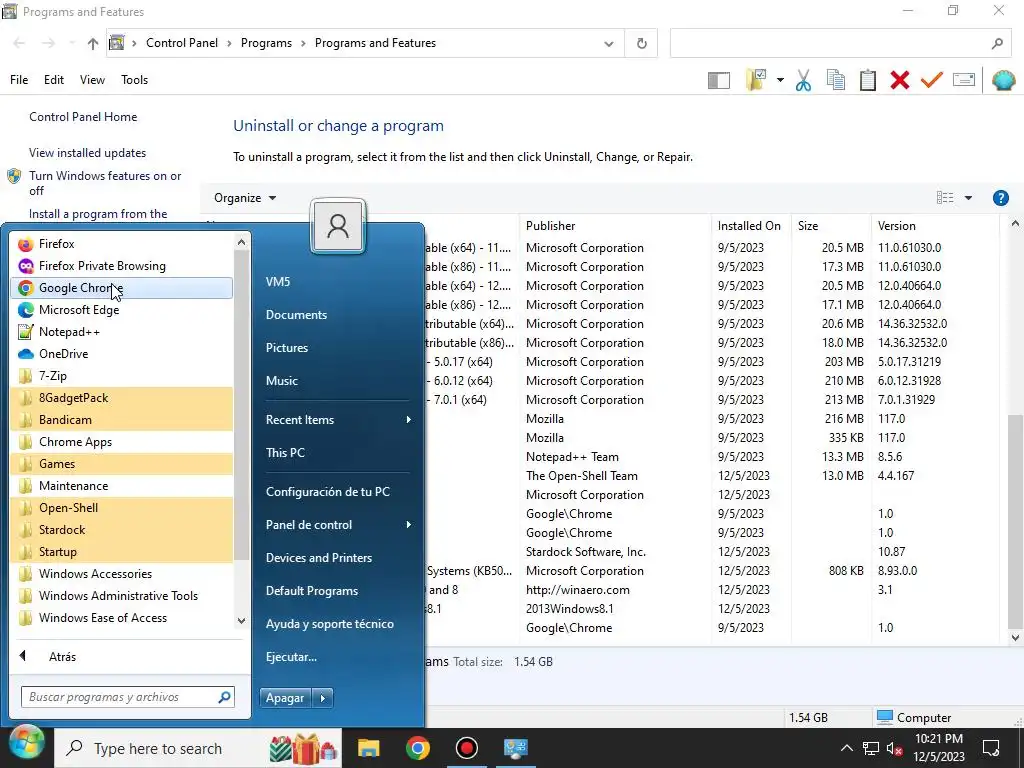Screen dimensions: 1024x768
Task: Open OneDrive from start menu
Action: click(x=121, y=354)
